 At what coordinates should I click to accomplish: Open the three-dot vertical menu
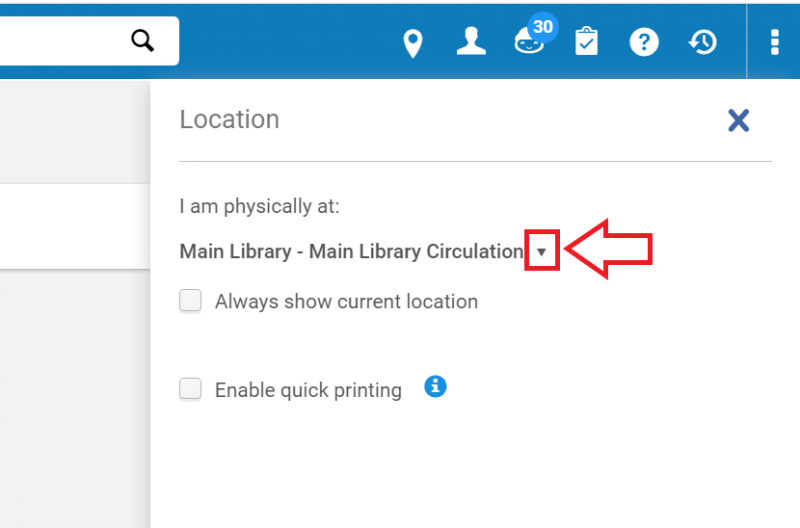click(x=774, y=42)
